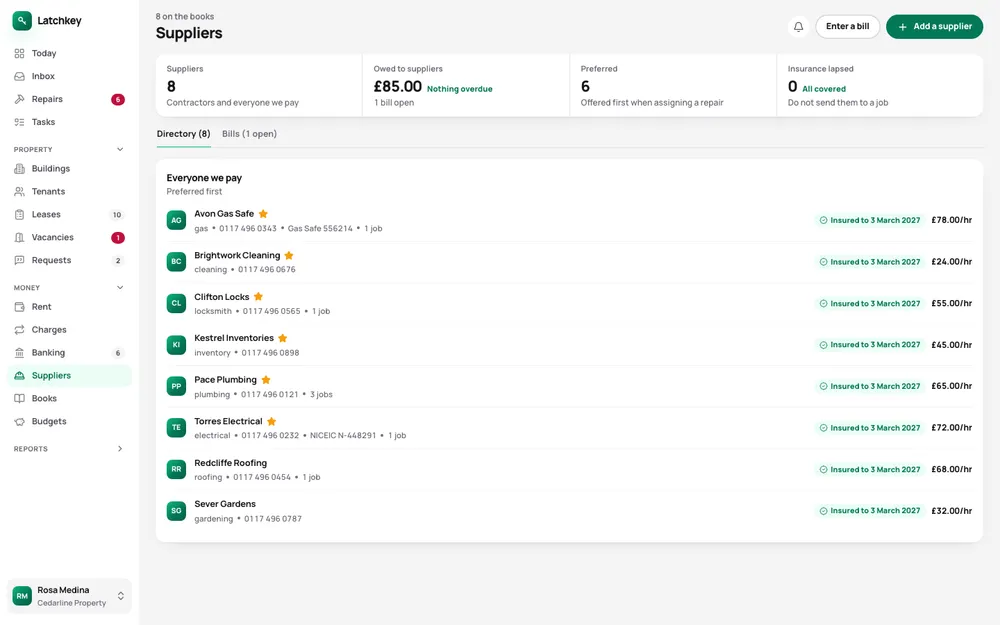Screen dimensions: 1000x625
Task: Click the Preferred summary card
Action: 673,85
